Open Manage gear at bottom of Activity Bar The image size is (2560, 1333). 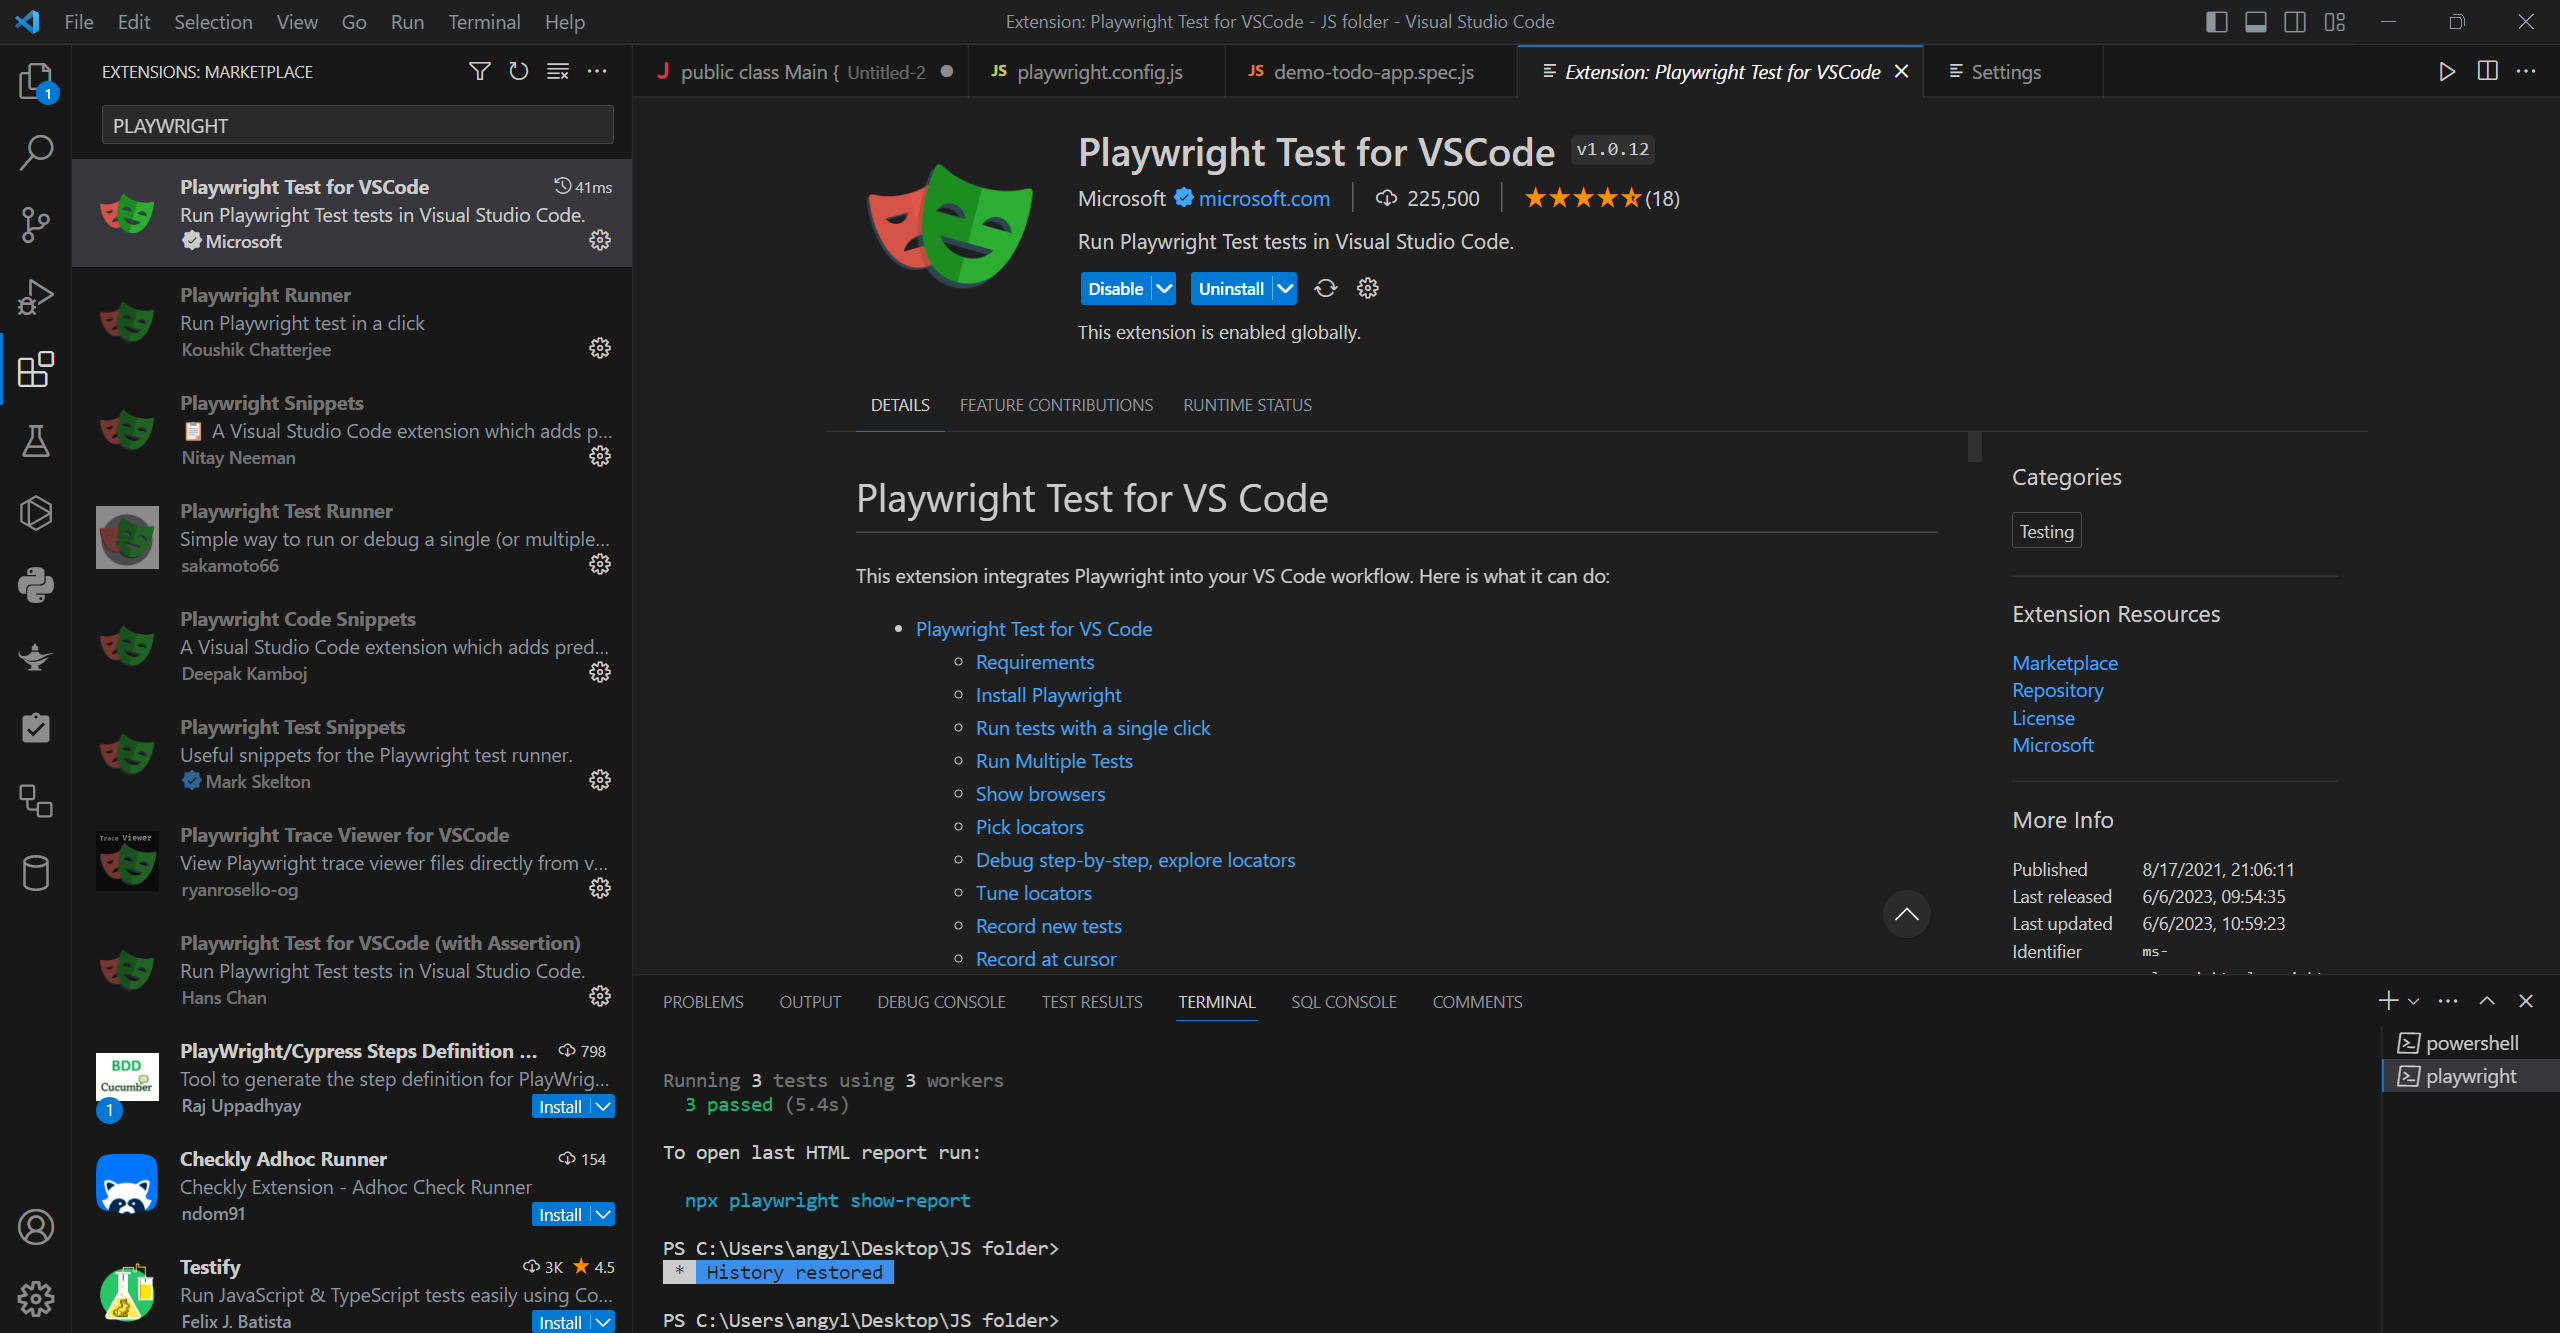tap(36, 1297)
